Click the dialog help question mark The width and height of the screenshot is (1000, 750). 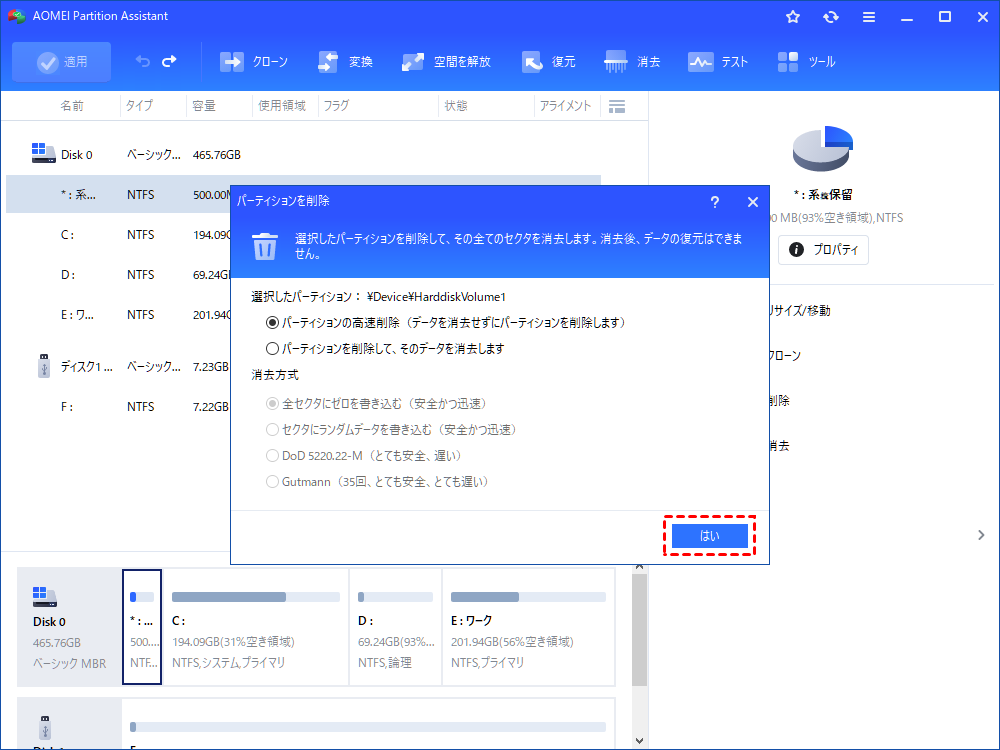pos(715,202)
